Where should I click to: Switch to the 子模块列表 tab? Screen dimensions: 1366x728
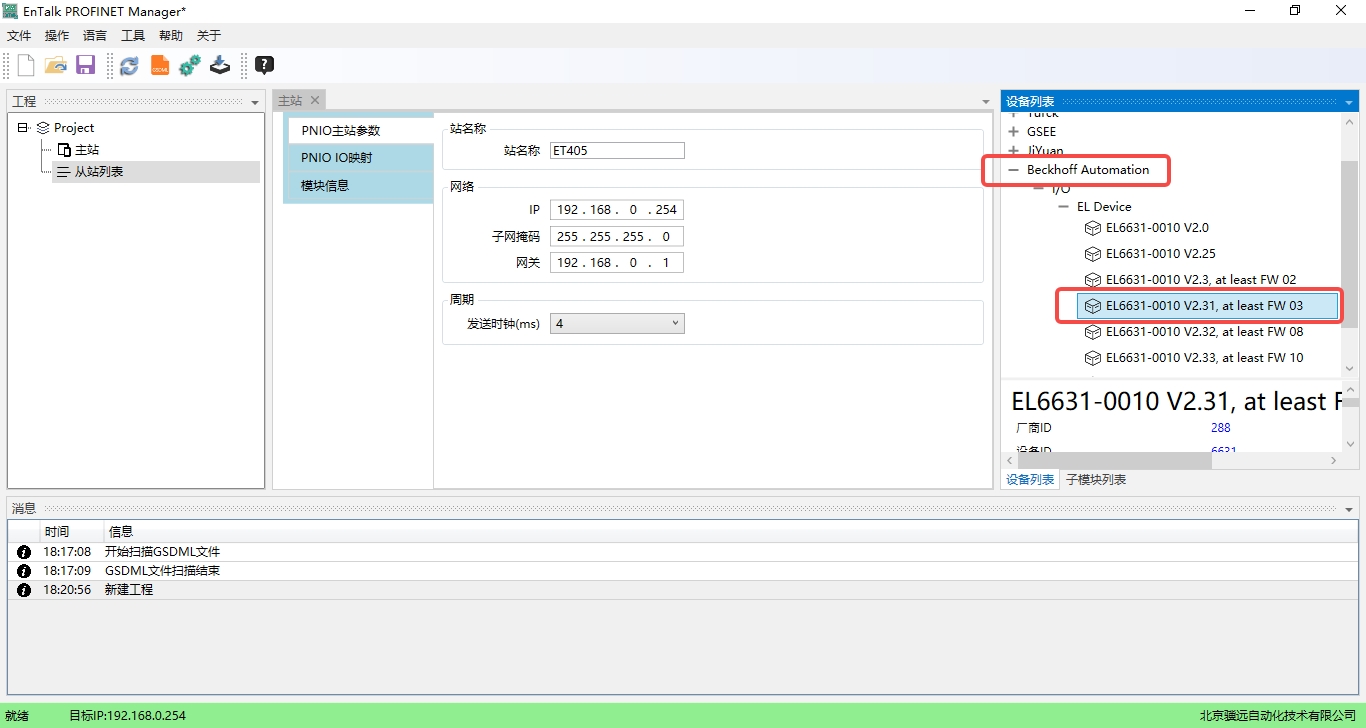click(1096, 480)
